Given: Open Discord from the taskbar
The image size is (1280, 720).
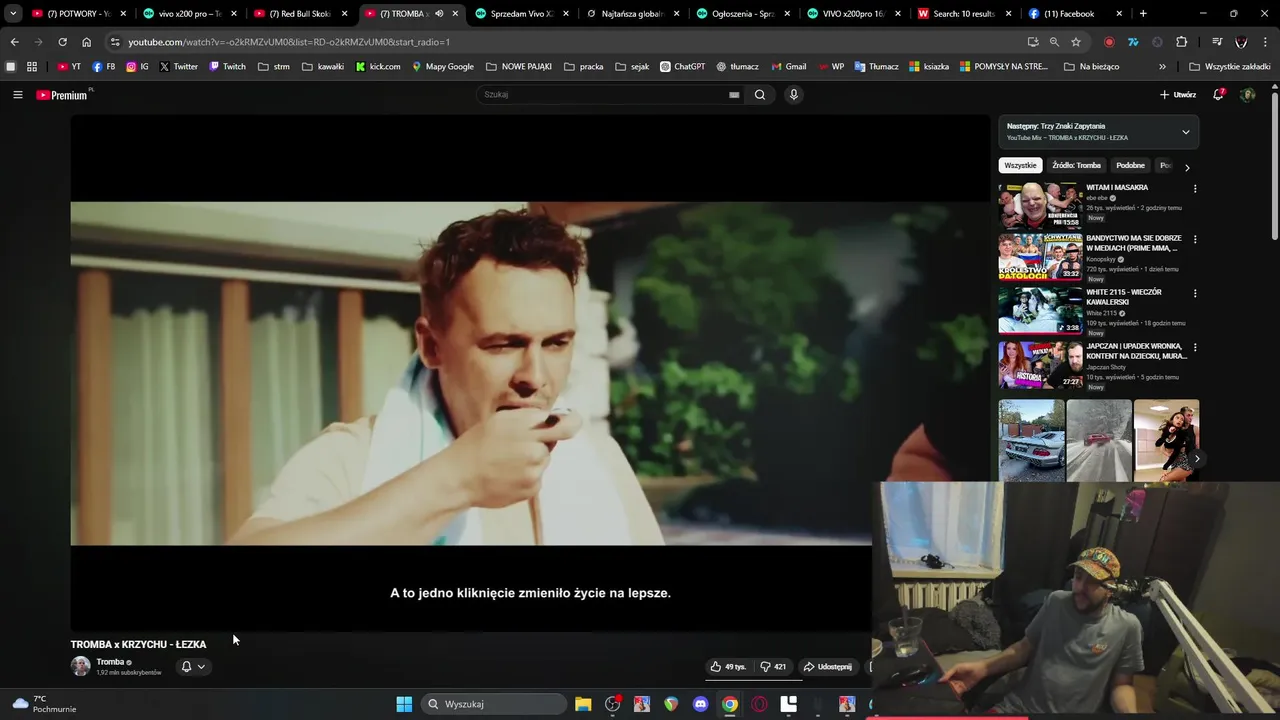Looking at the screenshot, I should click(x=701, y=704).
